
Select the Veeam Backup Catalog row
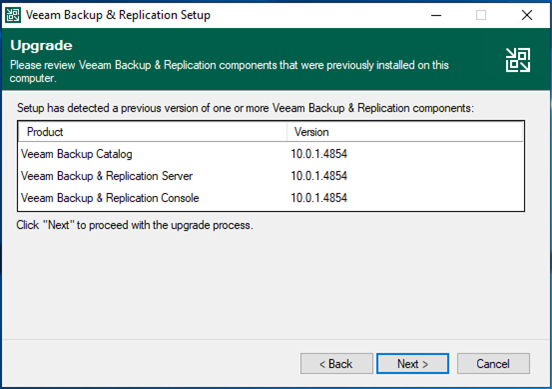tap(271, 154)
